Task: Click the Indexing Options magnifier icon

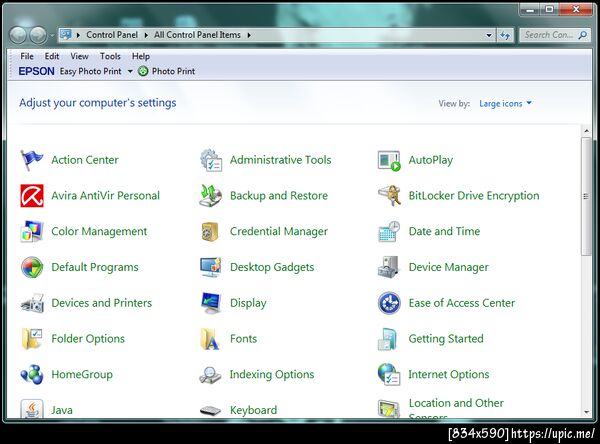Action: click(210, 375)
